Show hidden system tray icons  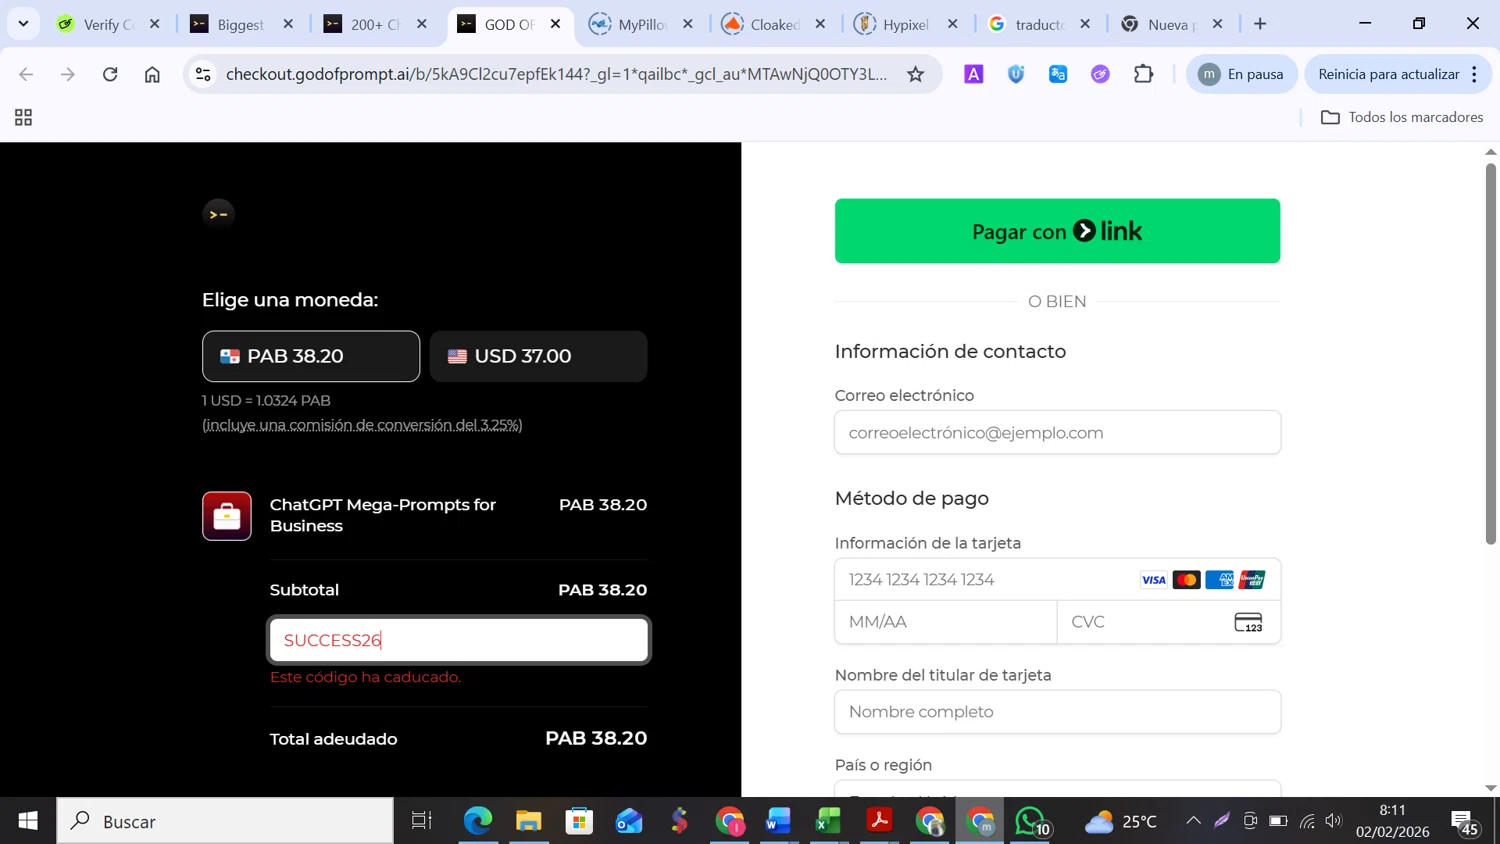[1193, 821]
